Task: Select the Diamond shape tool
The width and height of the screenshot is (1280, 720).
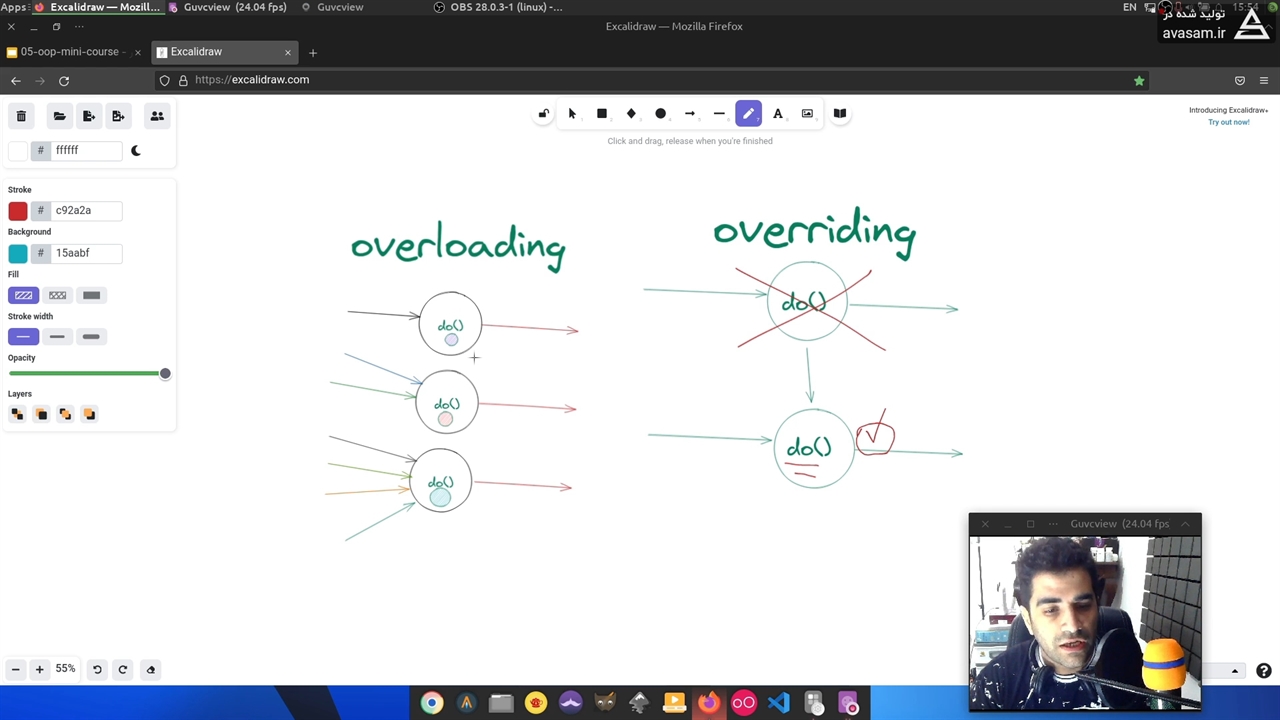Action: (631, 114)
